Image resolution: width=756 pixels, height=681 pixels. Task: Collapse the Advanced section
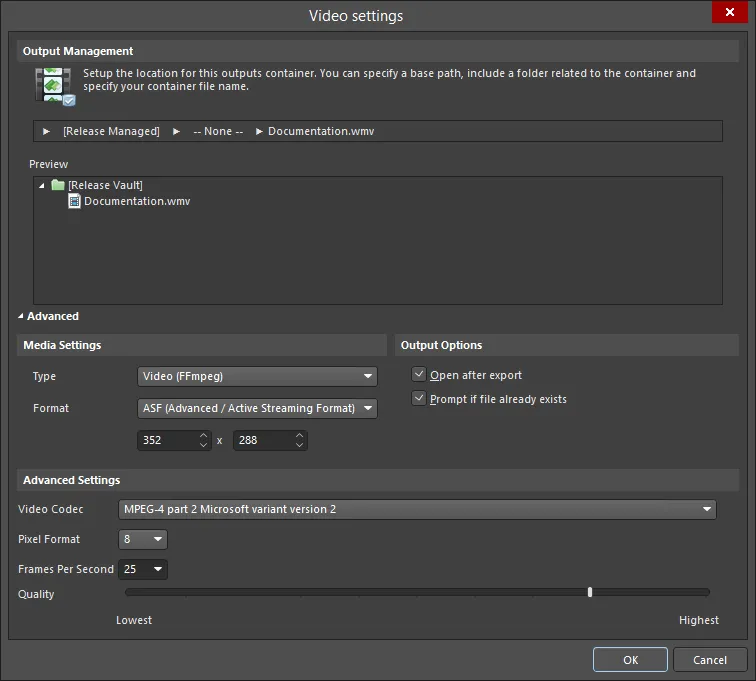(x=22, y=316)
